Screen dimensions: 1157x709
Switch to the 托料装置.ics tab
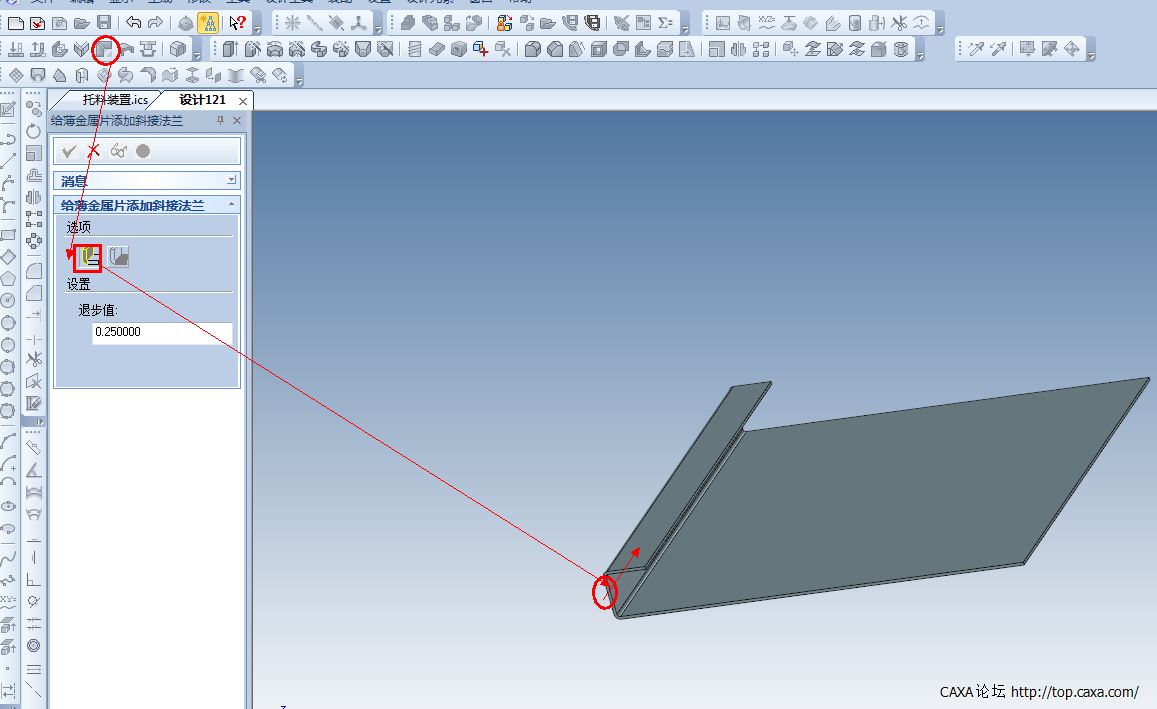(x=114, y=100)
